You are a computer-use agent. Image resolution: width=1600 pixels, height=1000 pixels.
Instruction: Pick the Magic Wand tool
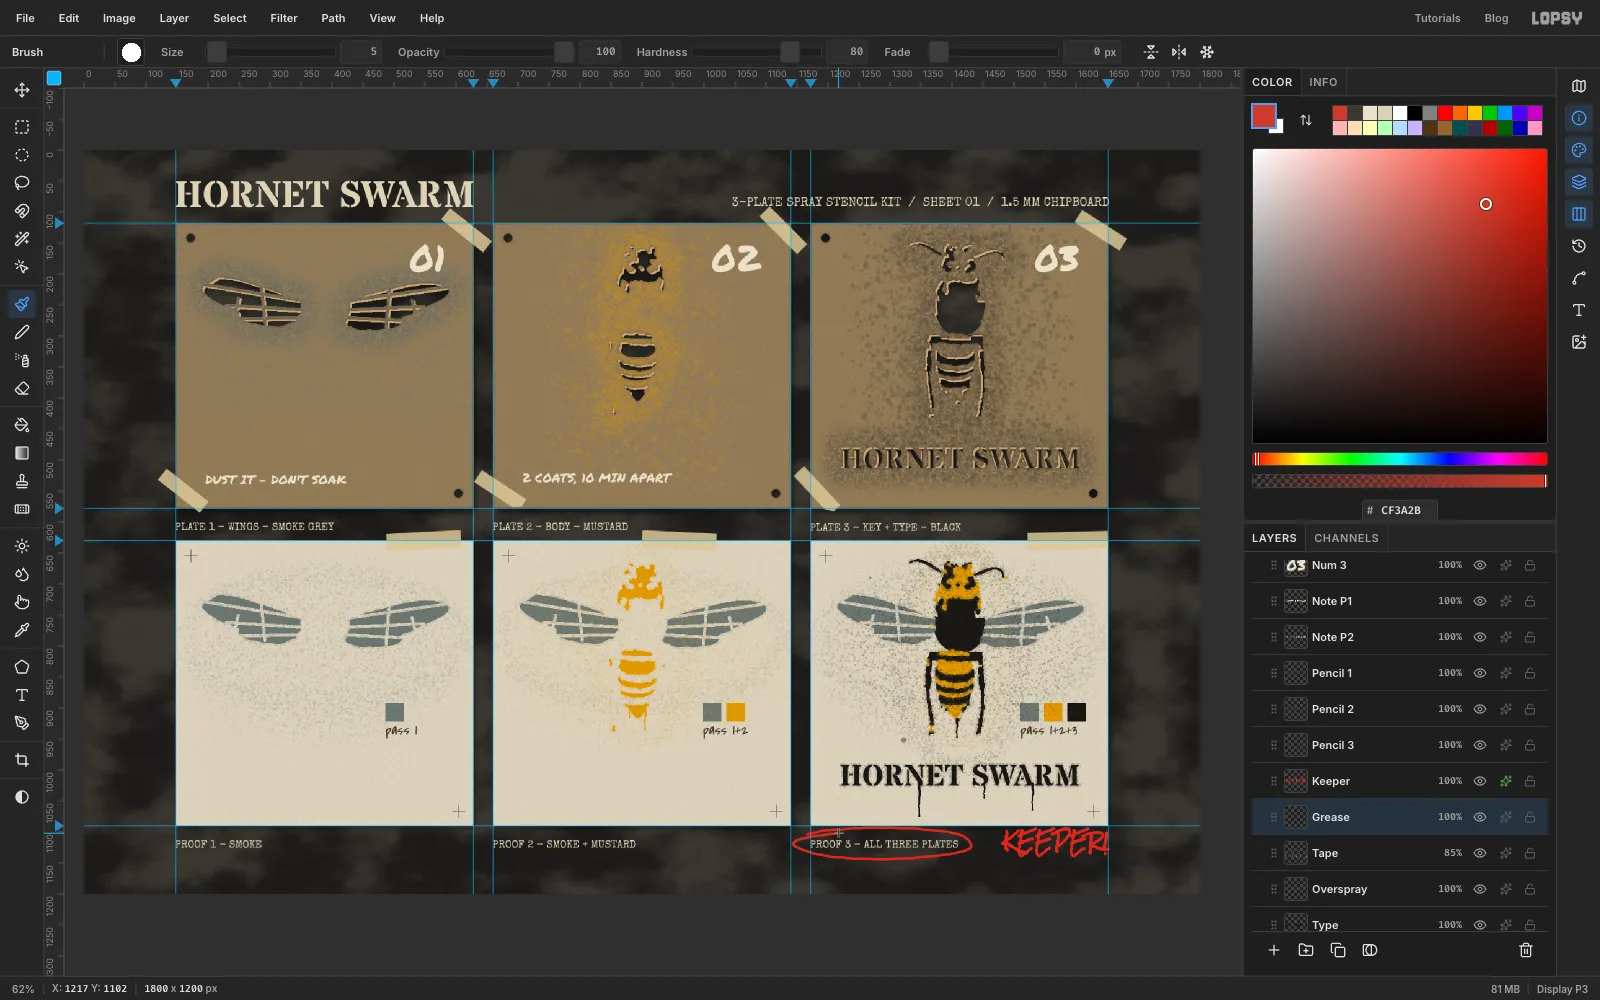click(x=22, y=239)
